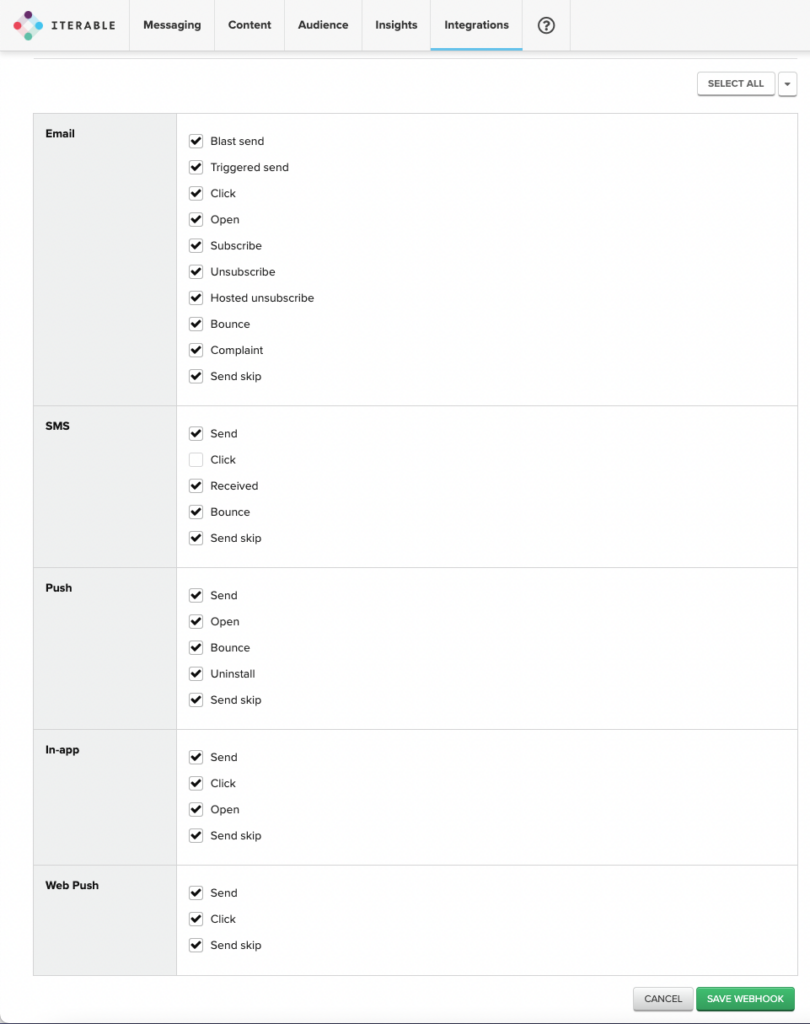Expand the Select All dropdown arrow
810x1024 pixels.
(787, 84)
